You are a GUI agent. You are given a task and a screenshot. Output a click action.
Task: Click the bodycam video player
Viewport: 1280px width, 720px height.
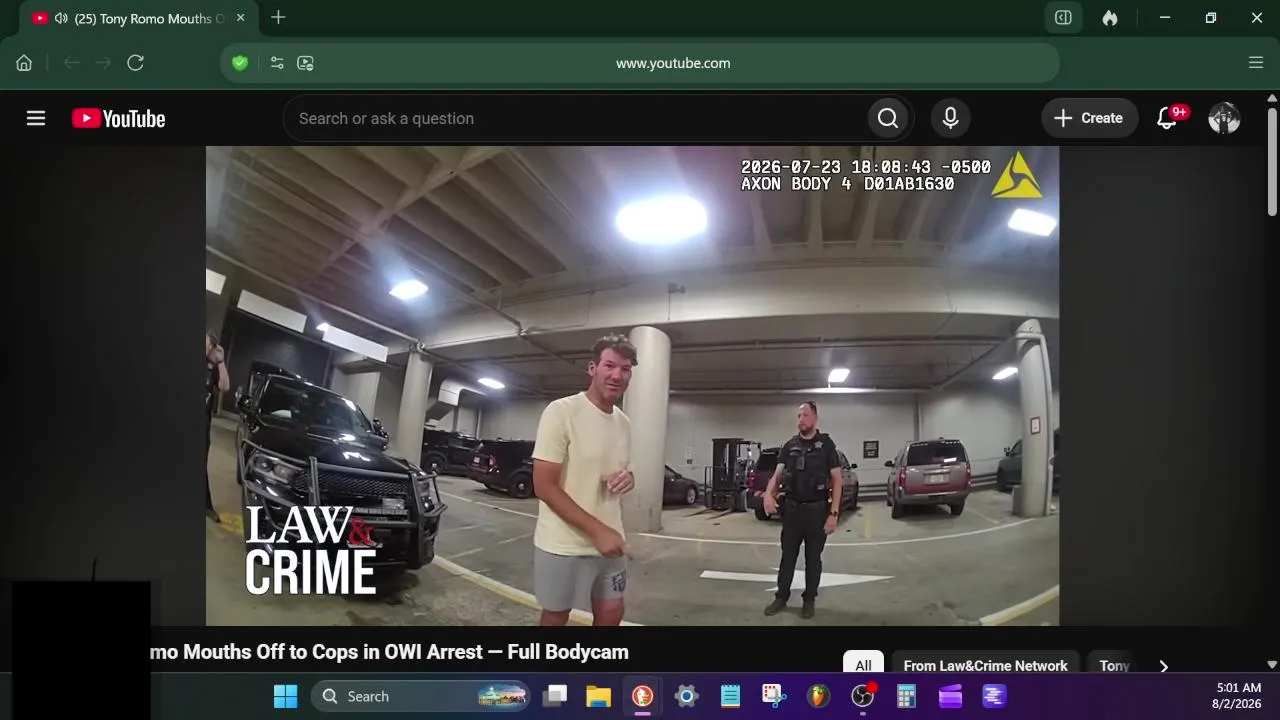[x=632, y=386]
